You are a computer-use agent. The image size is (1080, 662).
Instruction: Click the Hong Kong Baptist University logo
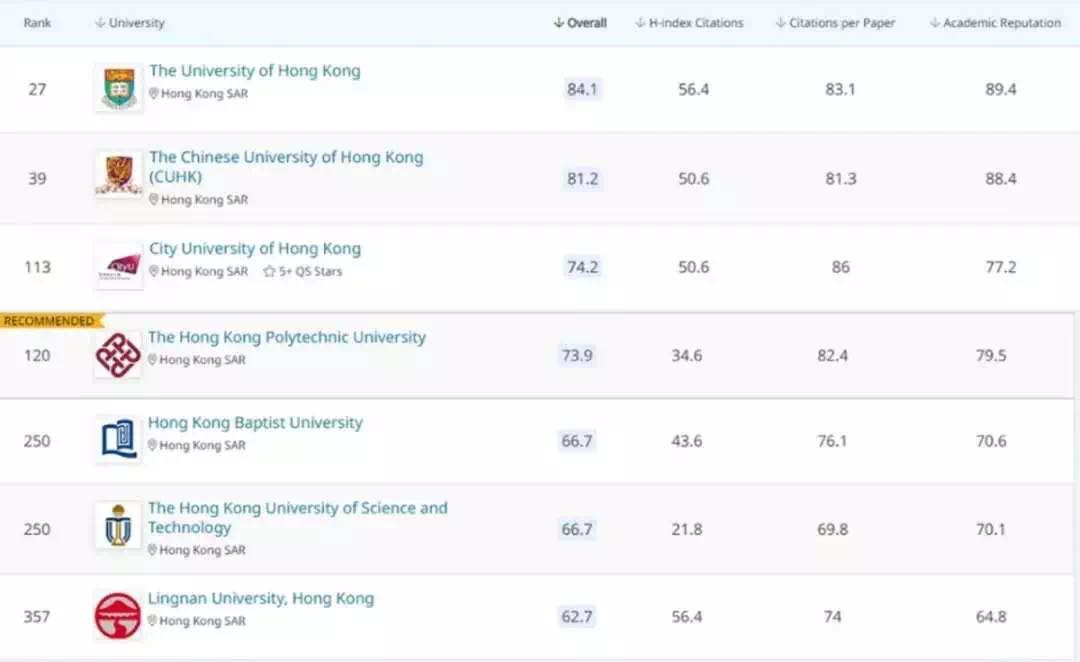click(x=118, y=440)
